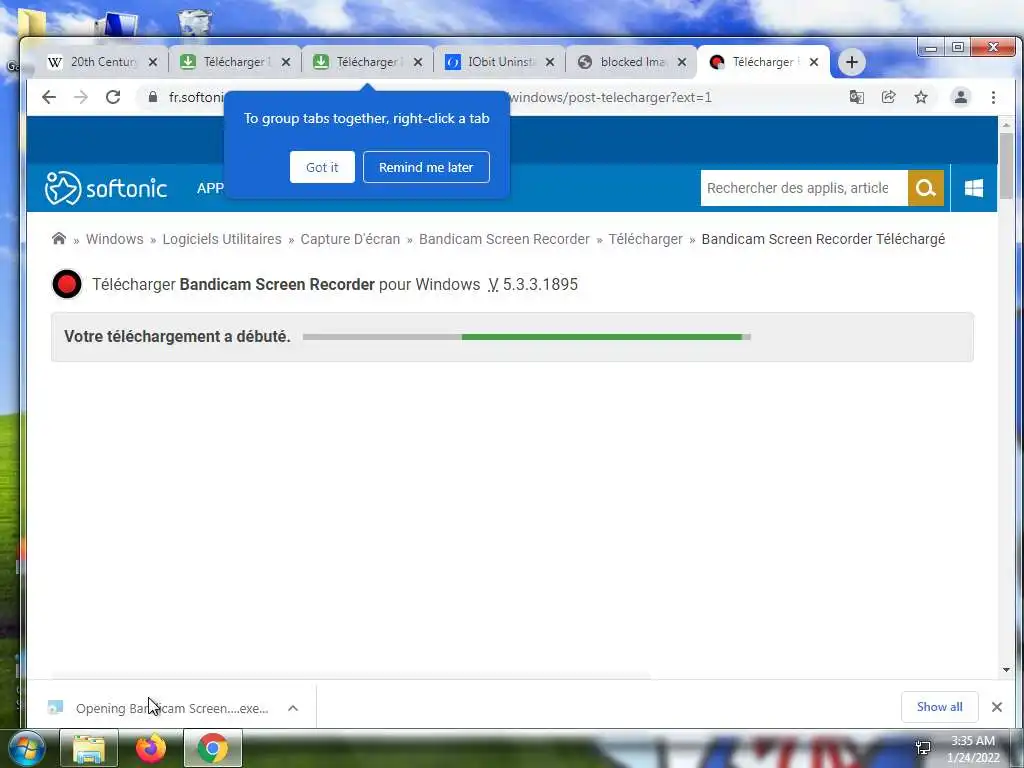
Task: Click the share page icon in address bar
Action: pyautogui.click(x=888, y=97)
